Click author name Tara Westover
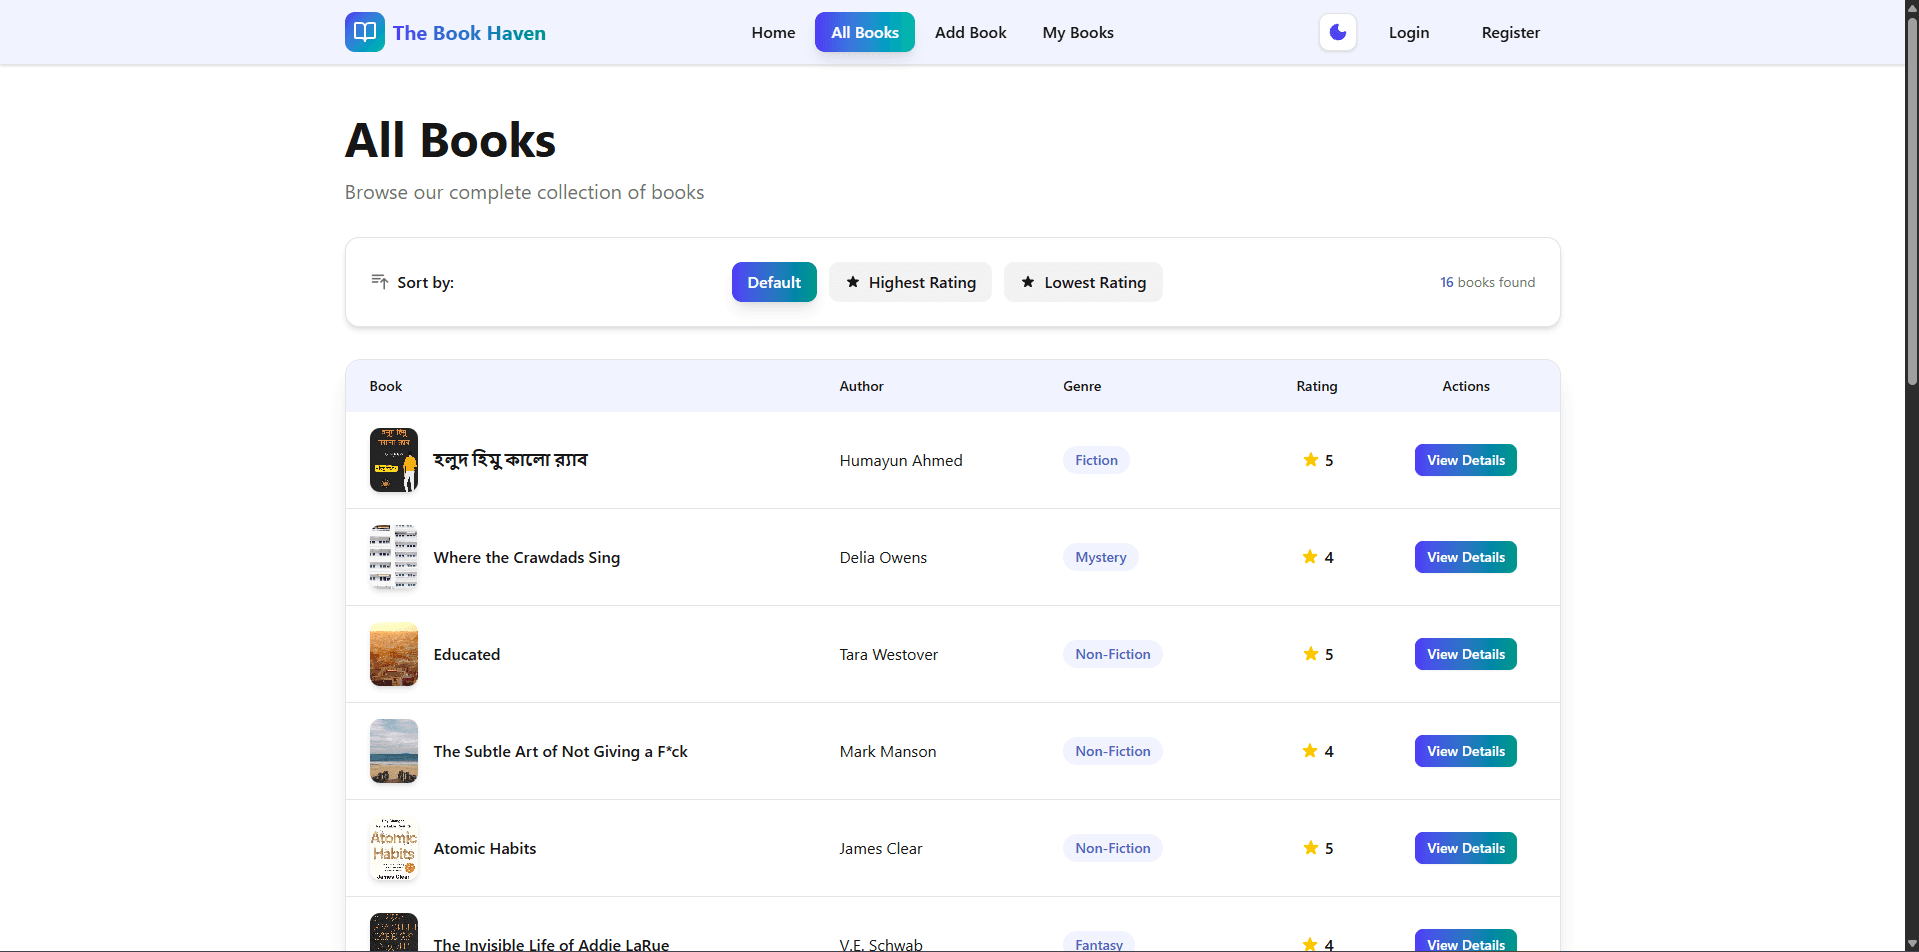 [888, 654]
